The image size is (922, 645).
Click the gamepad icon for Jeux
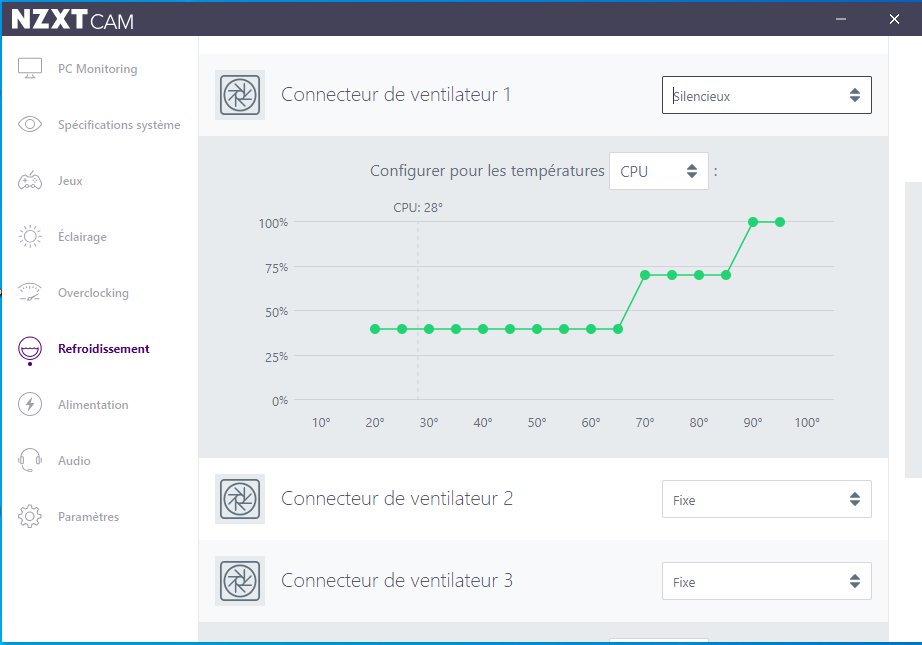tap(30, 181)
